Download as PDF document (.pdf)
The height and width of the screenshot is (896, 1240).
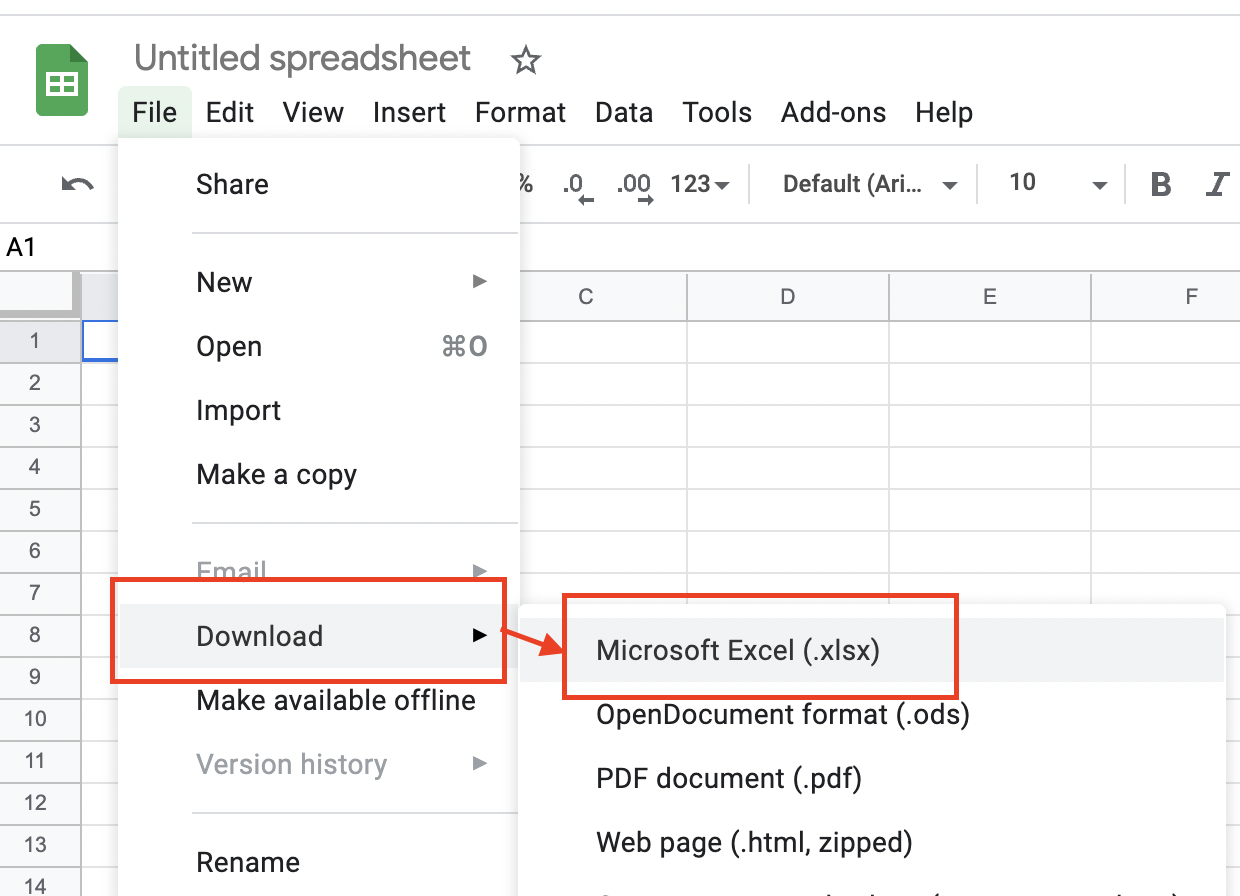(x=872, y=778)
